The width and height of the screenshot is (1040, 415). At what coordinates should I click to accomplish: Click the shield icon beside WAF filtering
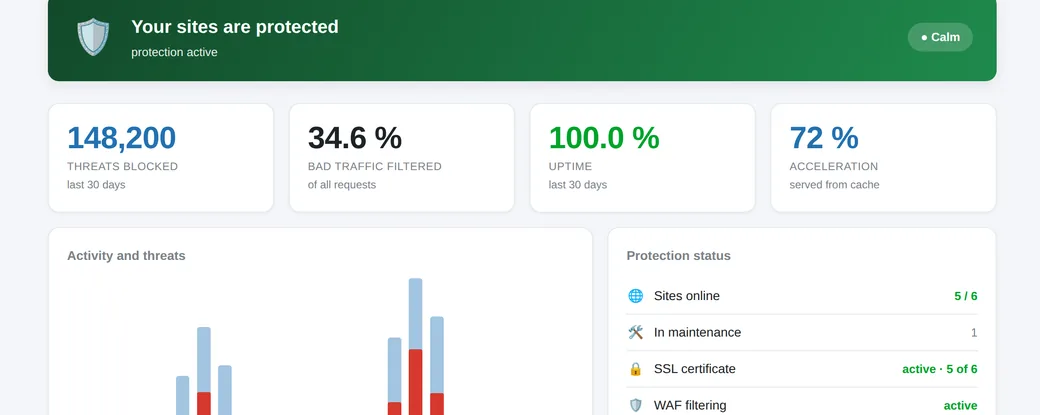pos(635,405)
